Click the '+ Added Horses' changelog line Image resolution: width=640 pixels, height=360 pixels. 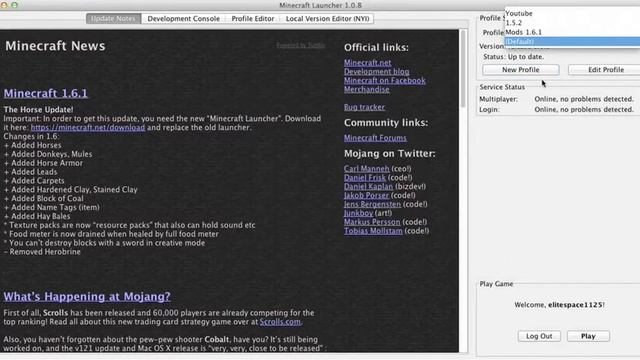(x=33, y=146)
